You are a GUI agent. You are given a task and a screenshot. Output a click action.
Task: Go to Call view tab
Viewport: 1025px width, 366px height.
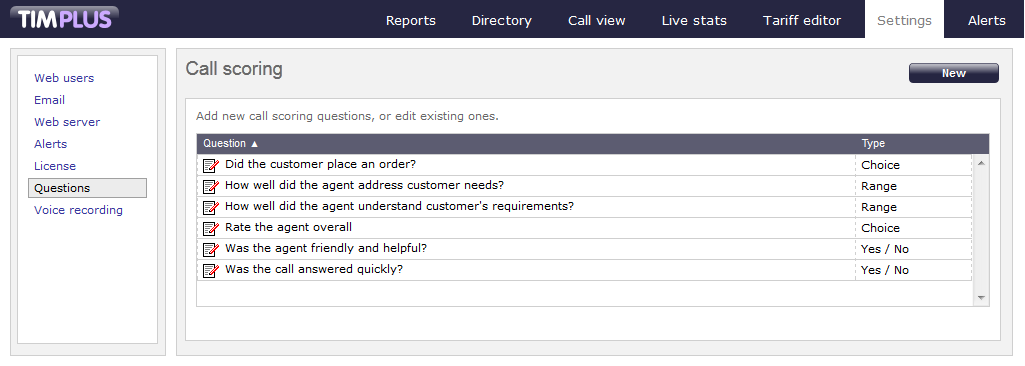point(596,20)
